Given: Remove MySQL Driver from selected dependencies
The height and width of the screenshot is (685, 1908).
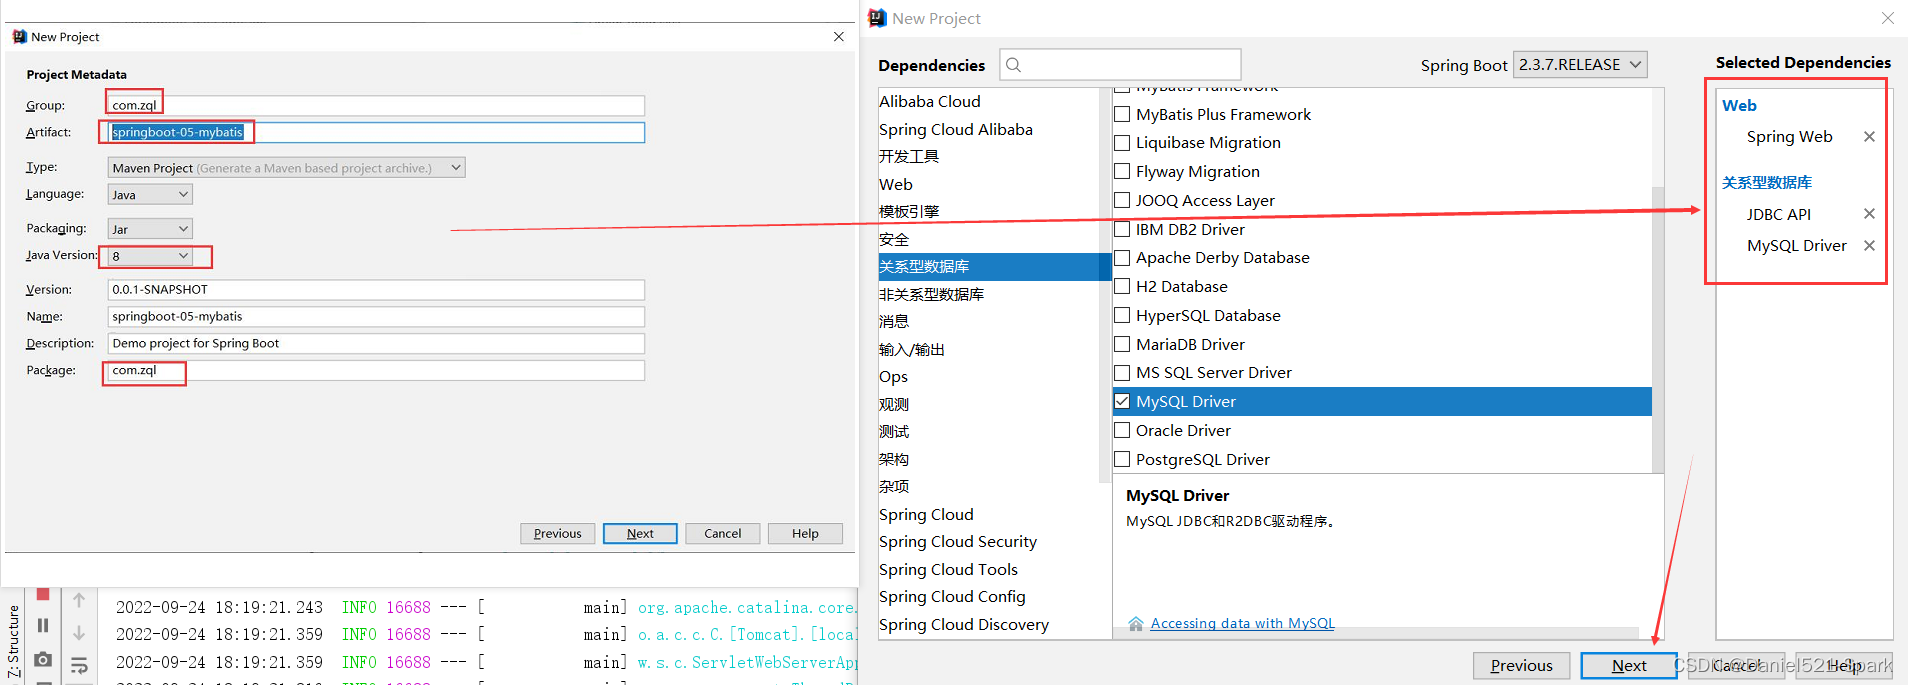Looking at the screenshot, I should pos(1869,245).
